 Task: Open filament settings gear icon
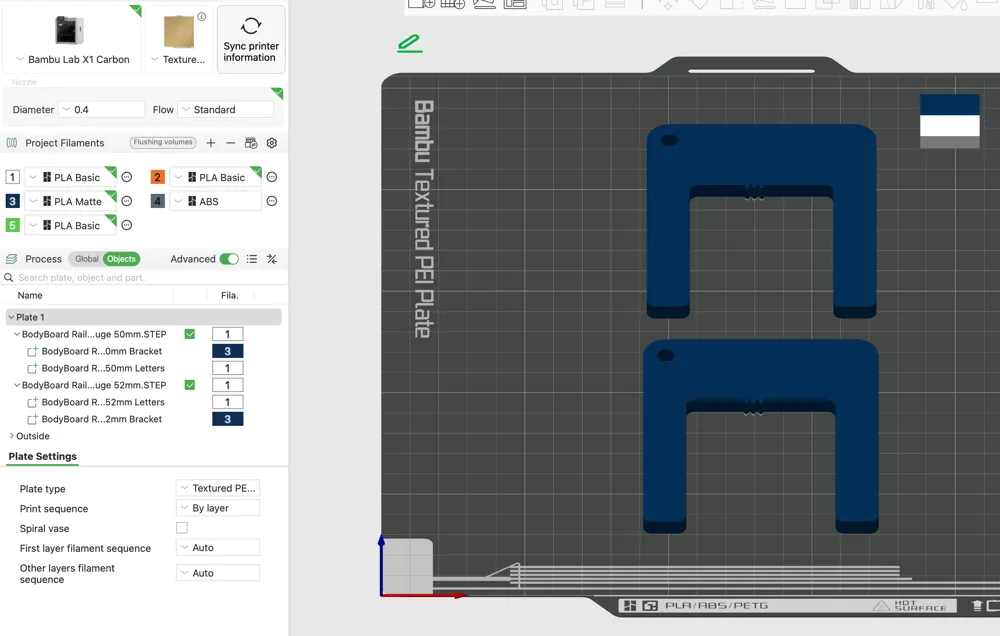pos(272,143)
